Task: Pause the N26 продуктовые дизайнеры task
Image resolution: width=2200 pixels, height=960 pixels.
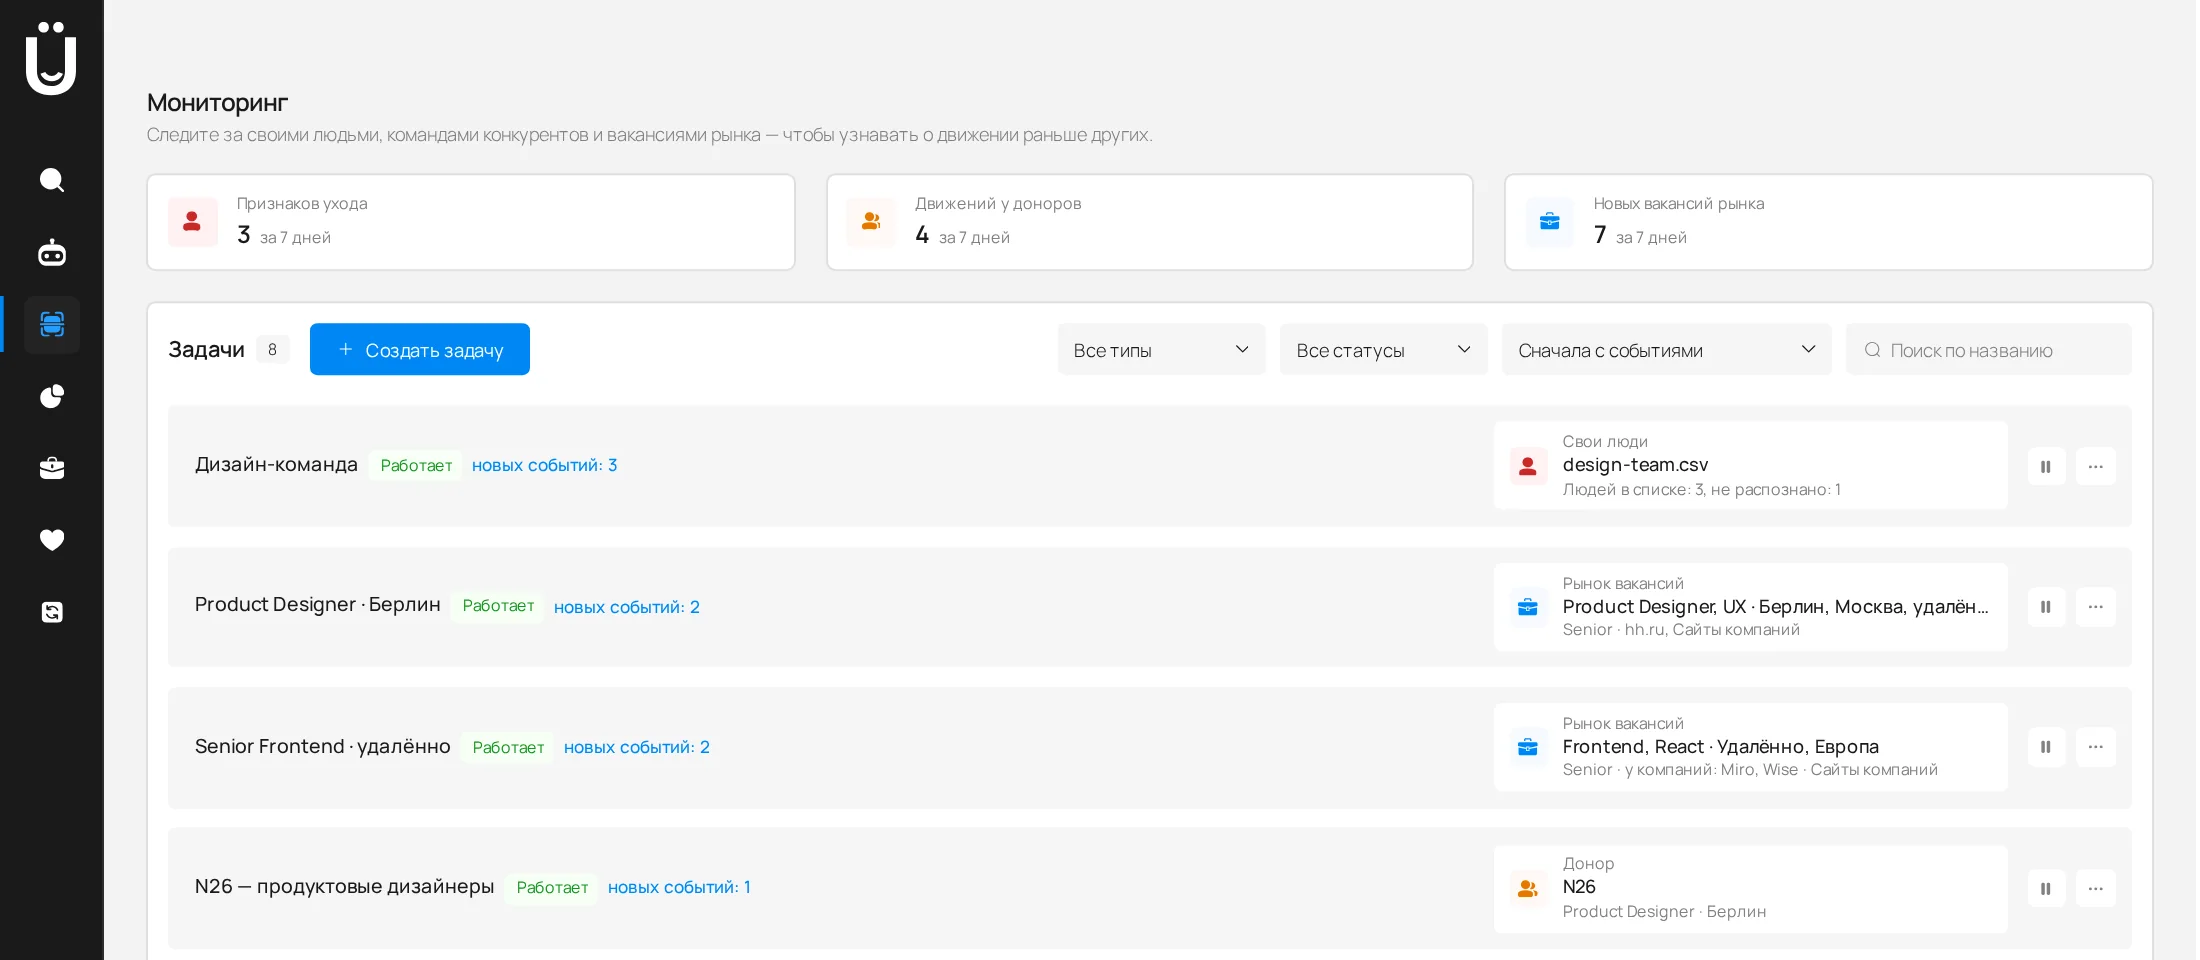Action: pyautogui.click(x=2046, y=888)
